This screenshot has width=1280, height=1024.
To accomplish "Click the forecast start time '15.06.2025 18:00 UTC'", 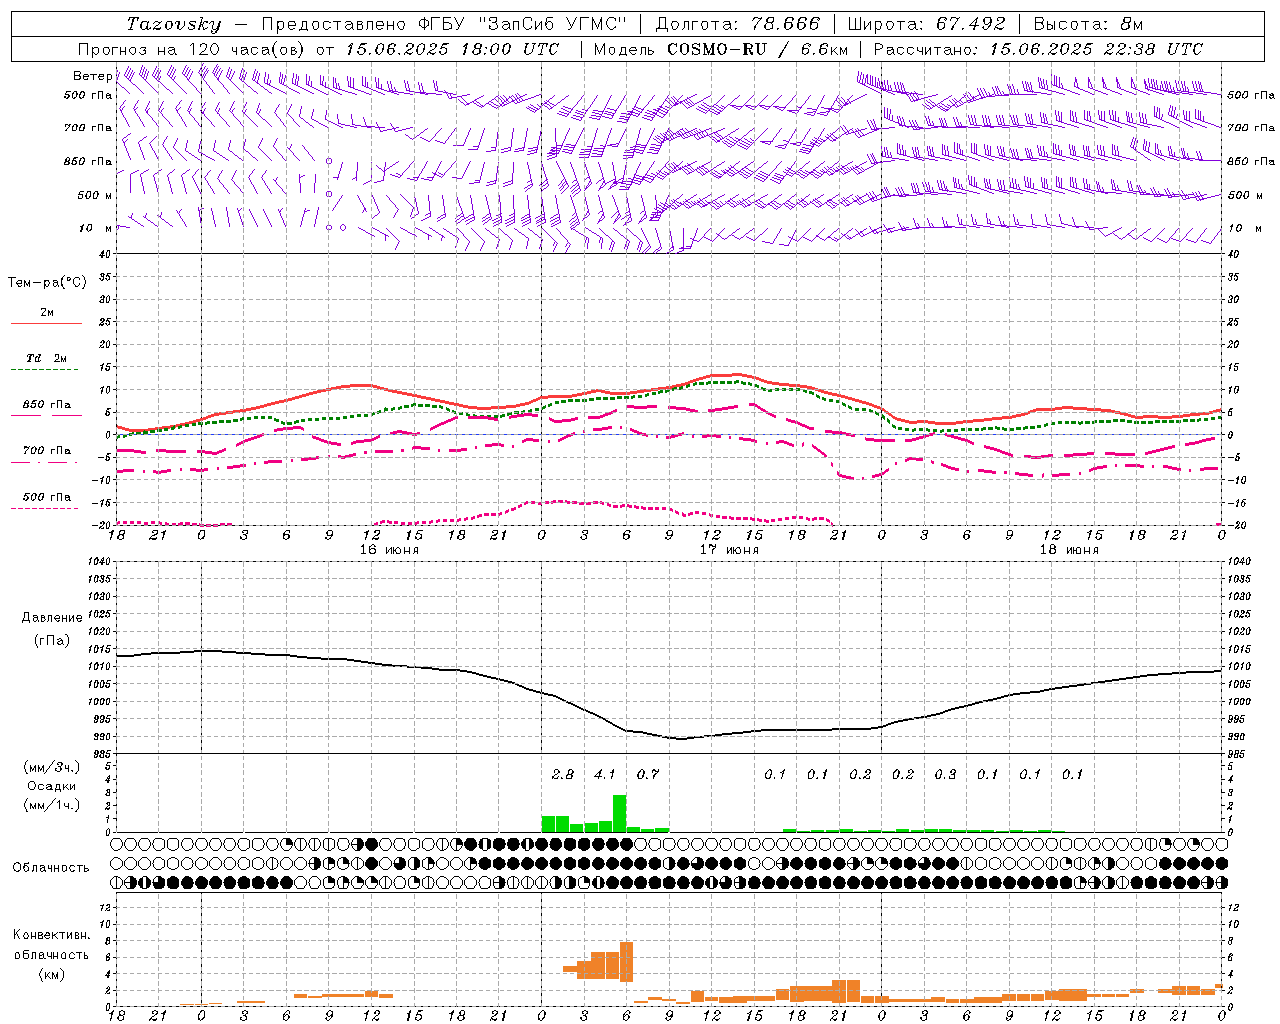I will tap(453, 49).
